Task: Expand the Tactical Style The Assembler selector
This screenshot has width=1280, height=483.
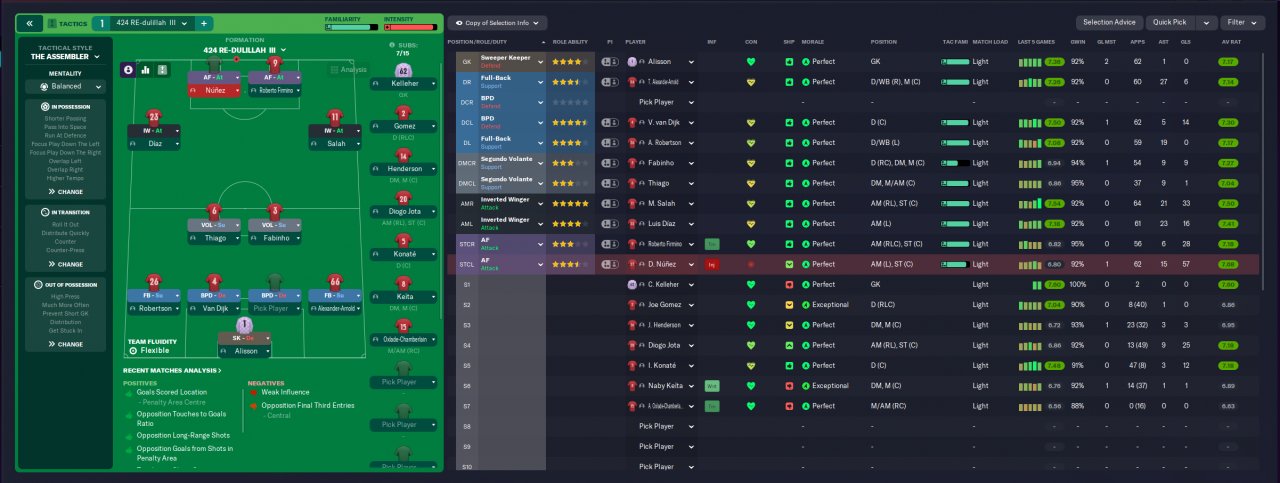Action: click(65, 57)
